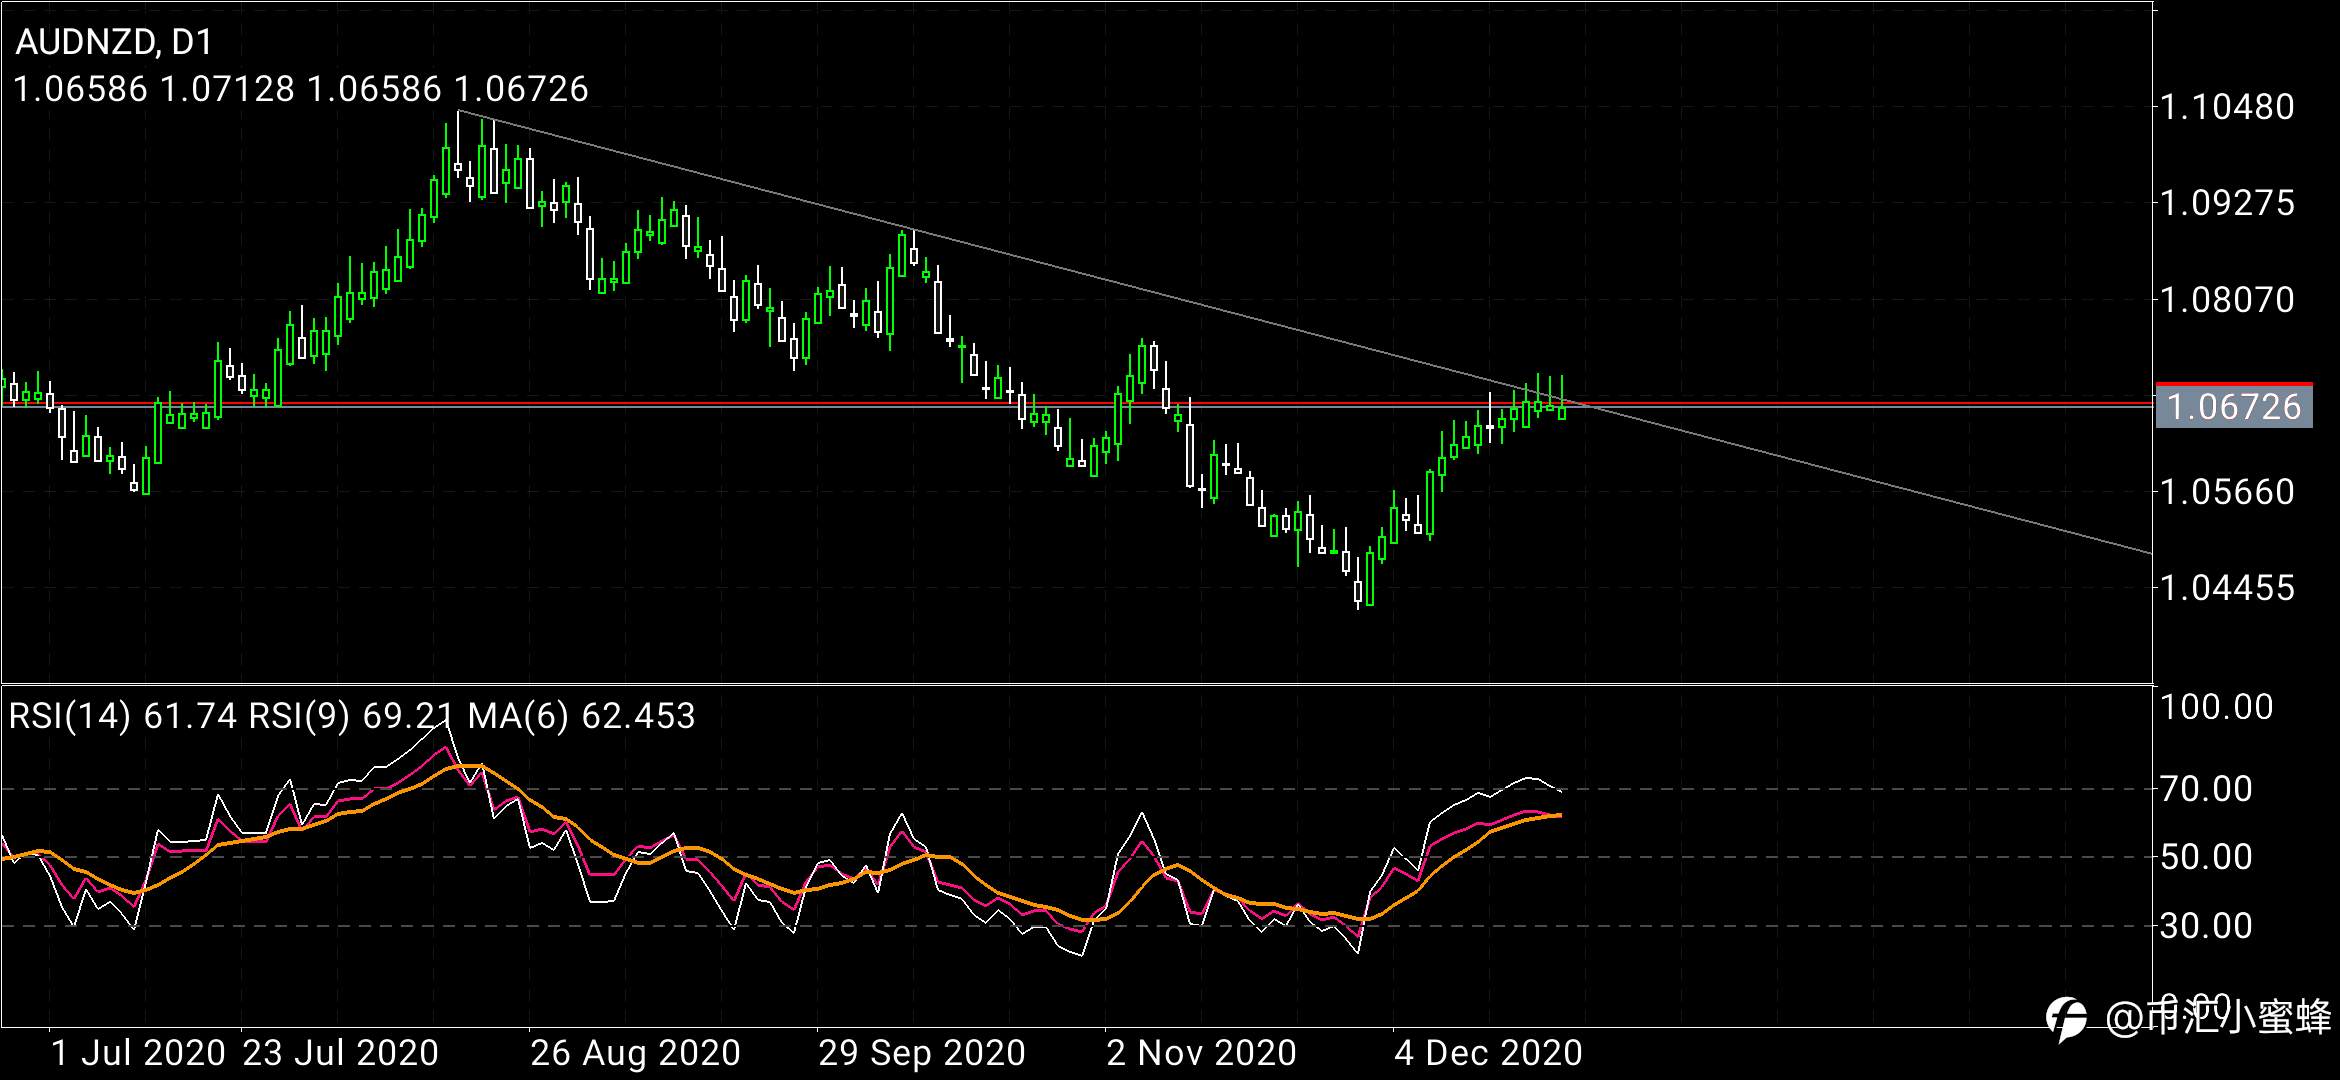Select the 1.07128 high value in header
The width and height of the screenshot is (2340, 1080).
coord(228,89)
